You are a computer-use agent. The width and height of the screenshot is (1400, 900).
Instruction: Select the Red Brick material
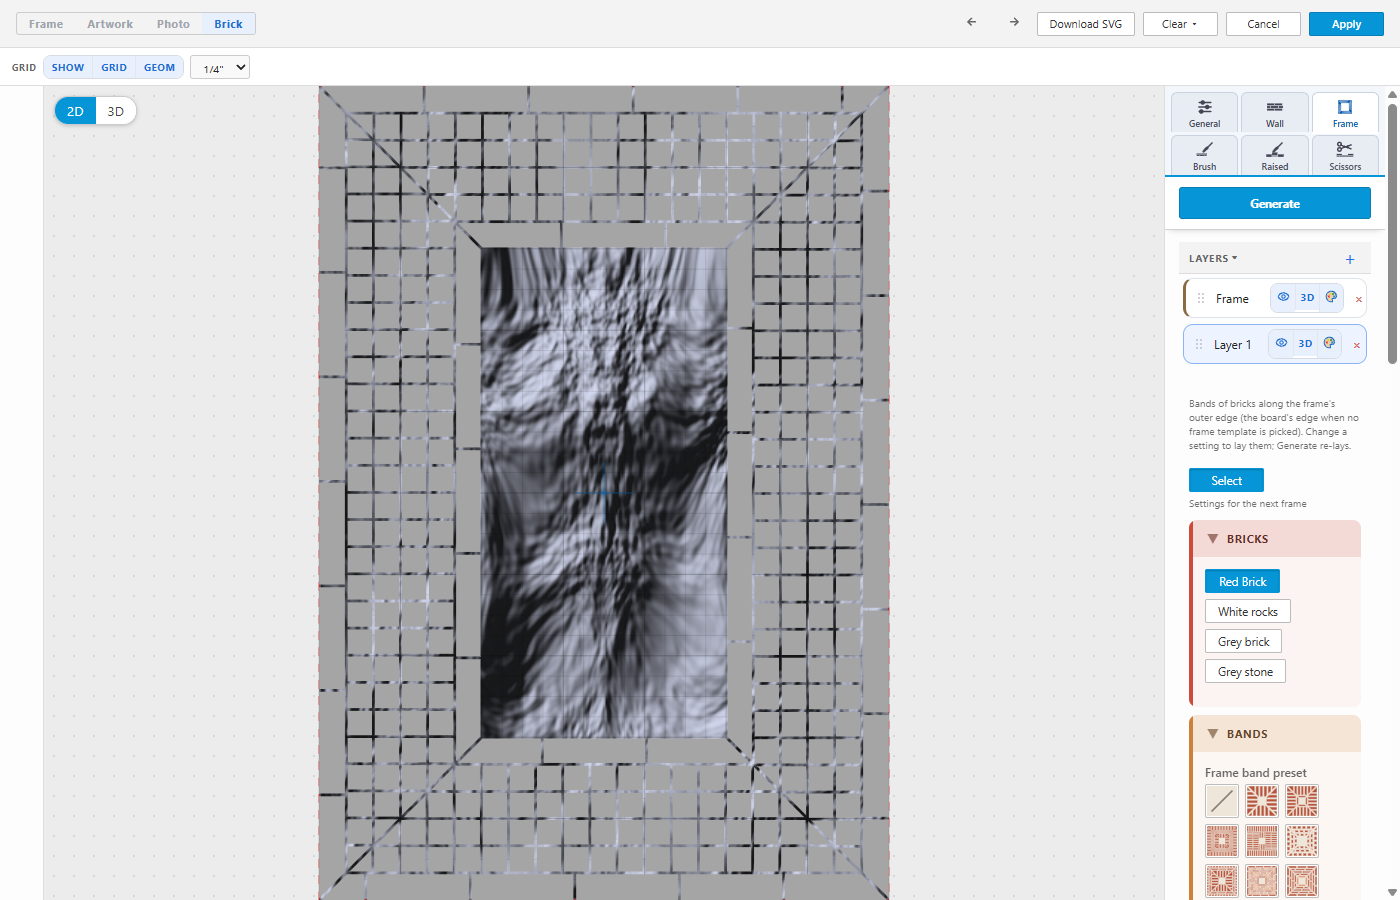coord(1242,582)
